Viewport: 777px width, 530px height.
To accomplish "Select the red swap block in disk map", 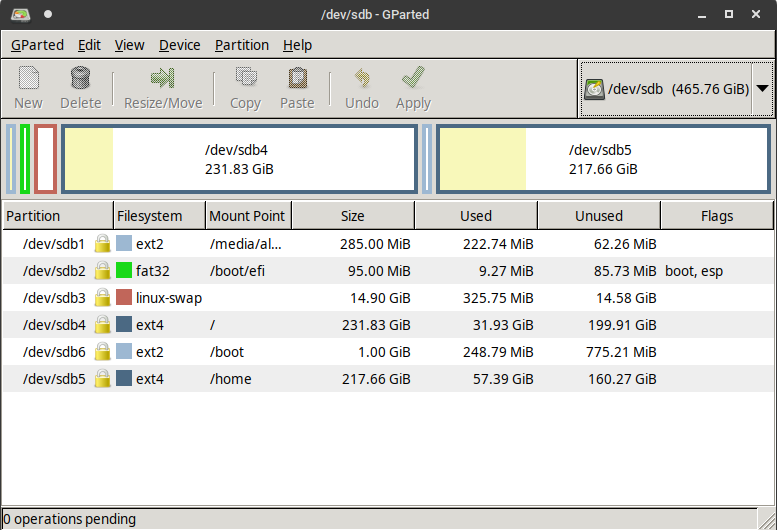I will pos(46,159).
